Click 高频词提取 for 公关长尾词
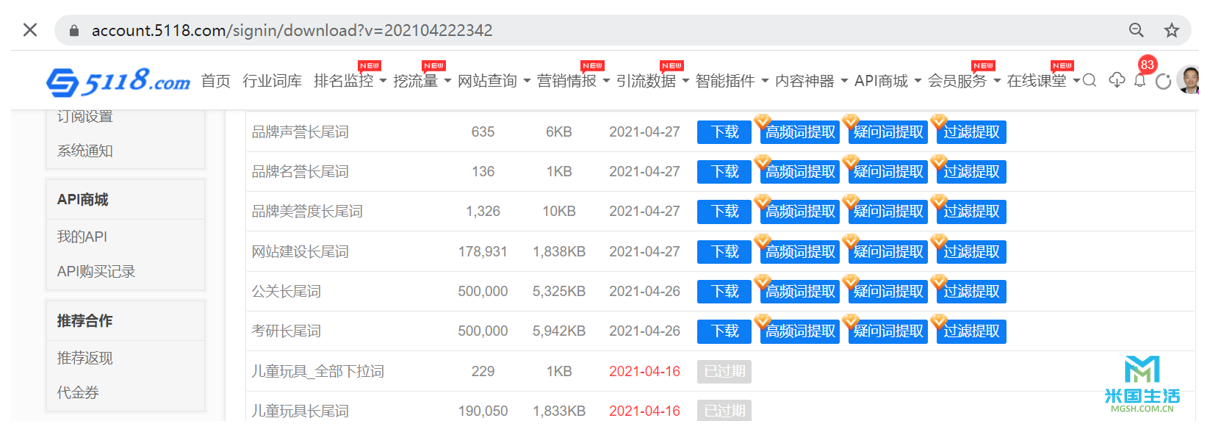Screen dimensions: 1211x439 (800, 292)
